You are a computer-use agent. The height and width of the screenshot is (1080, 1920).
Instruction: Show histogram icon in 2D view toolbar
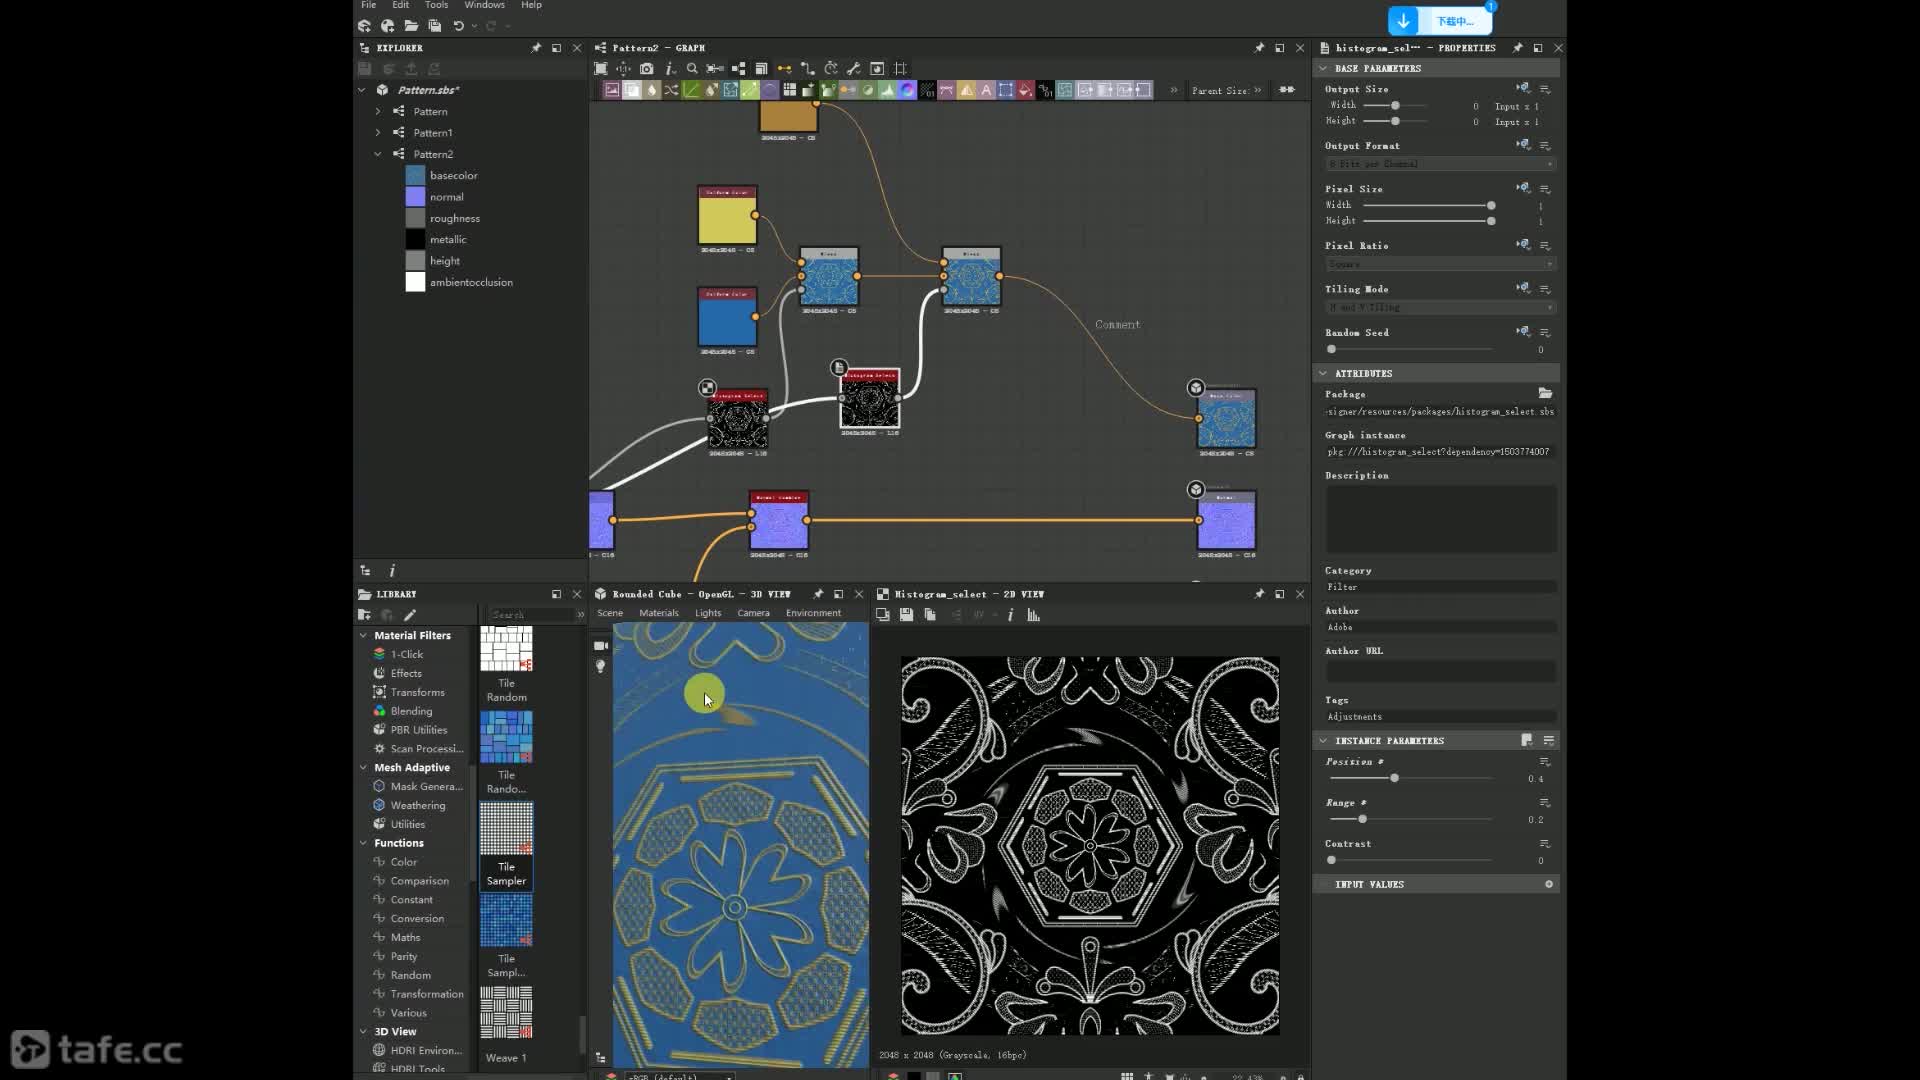[1034, 615]
